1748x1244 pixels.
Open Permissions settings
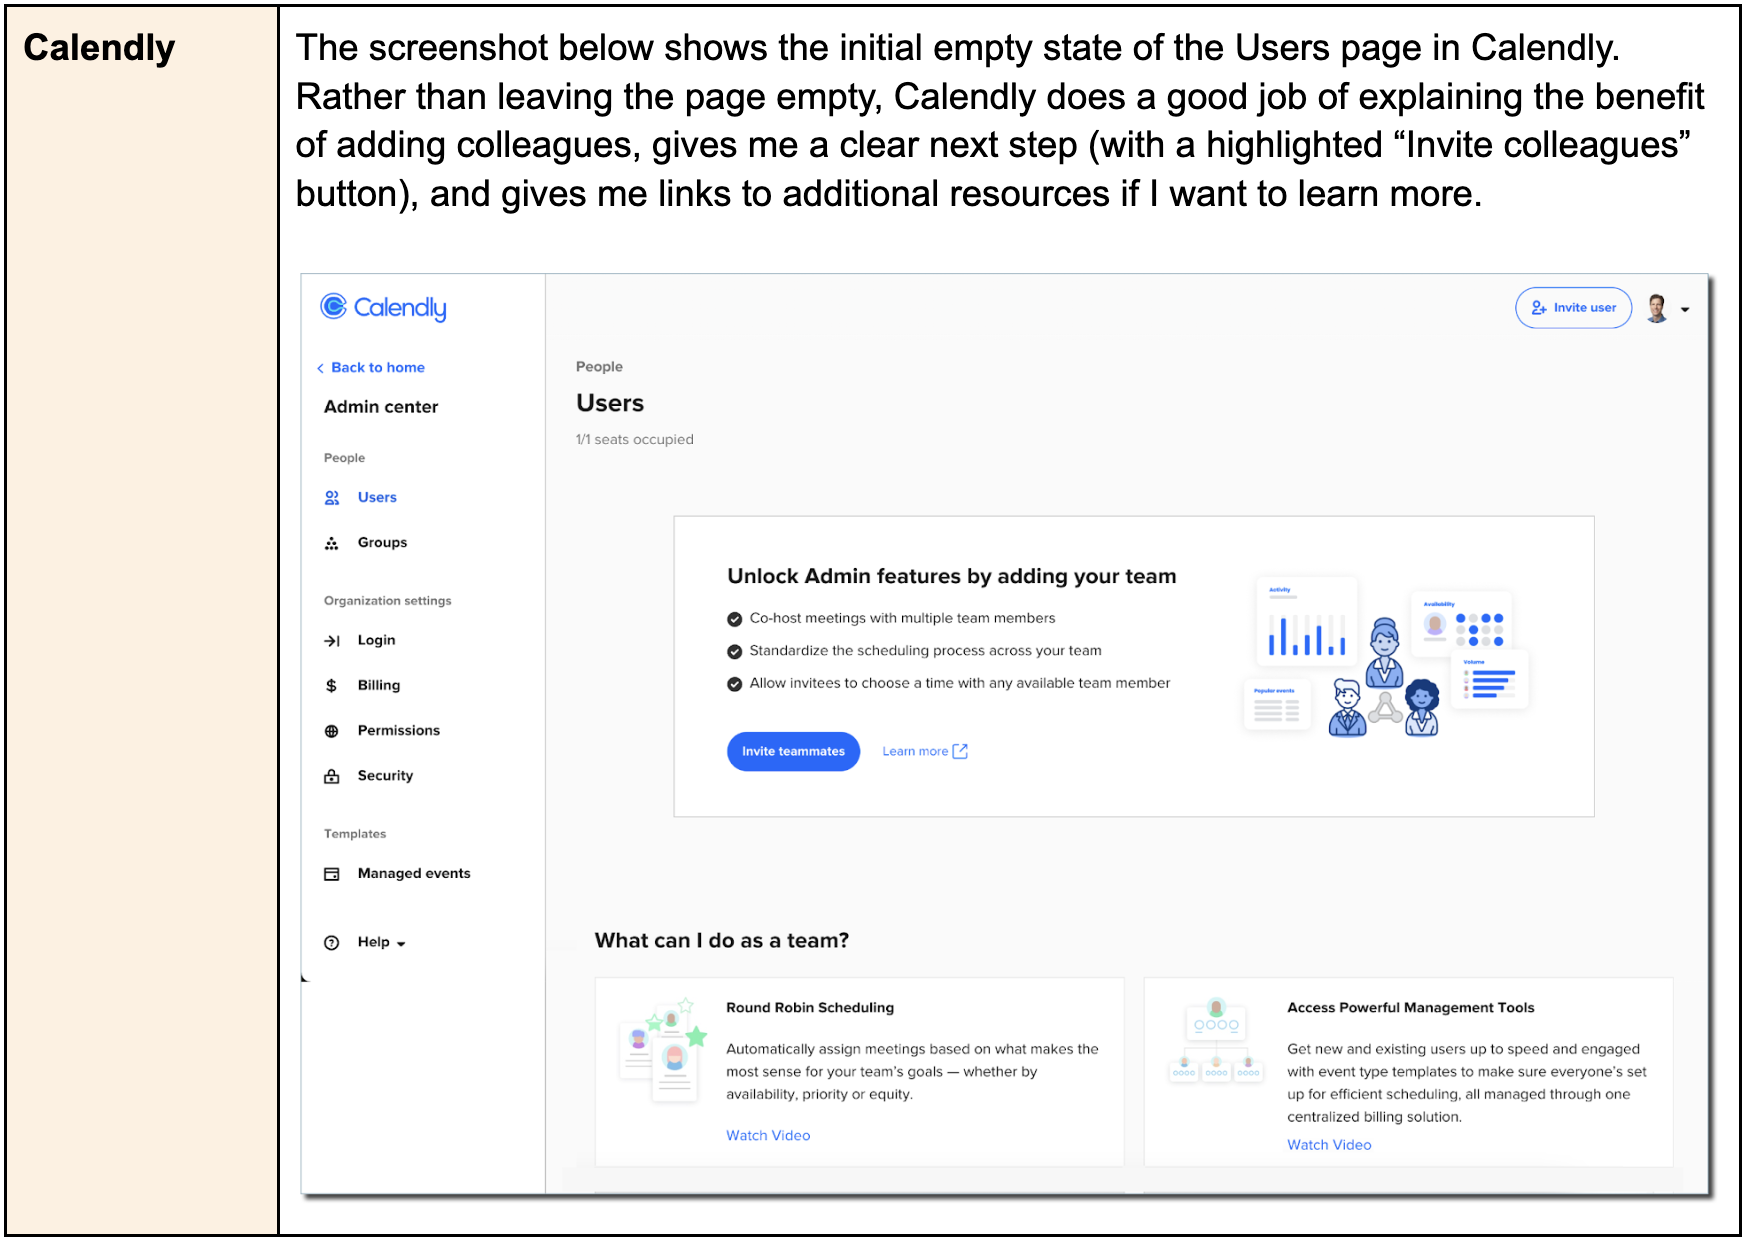click(x=399, y=731)
